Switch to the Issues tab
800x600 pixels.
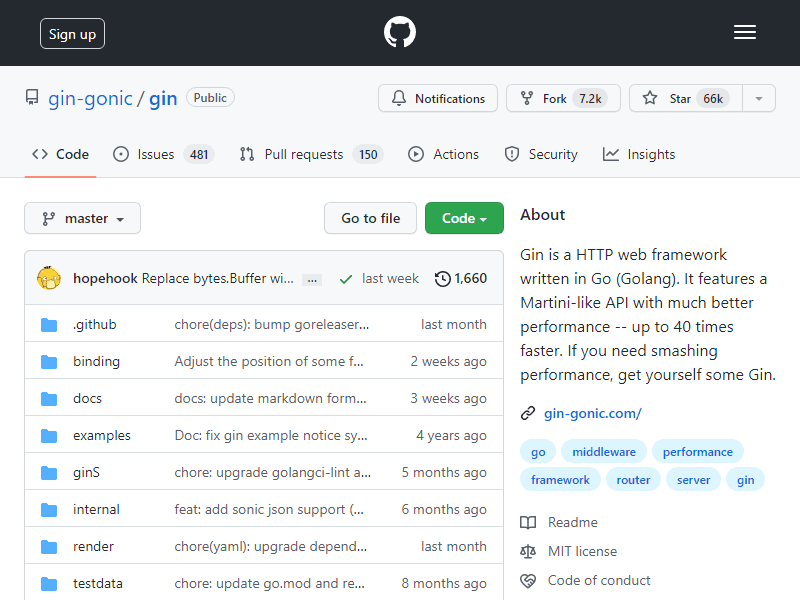(164, 154)
